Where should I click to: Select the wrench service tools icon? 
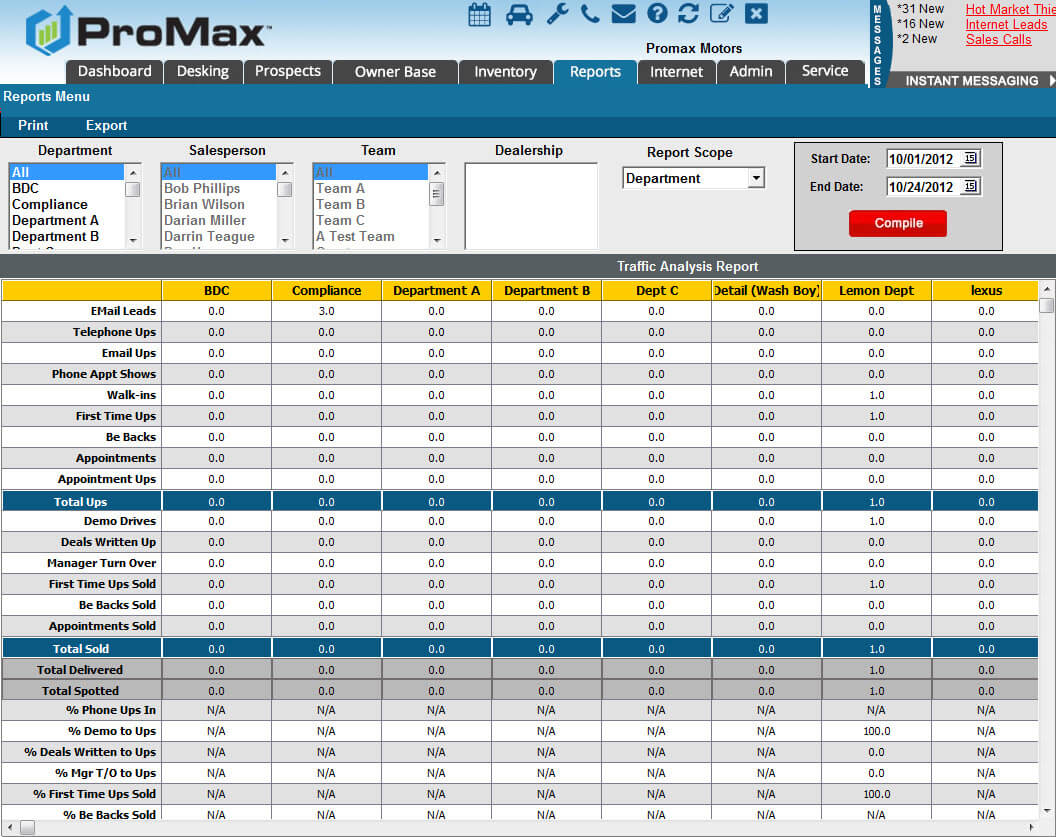click(557, 15)
